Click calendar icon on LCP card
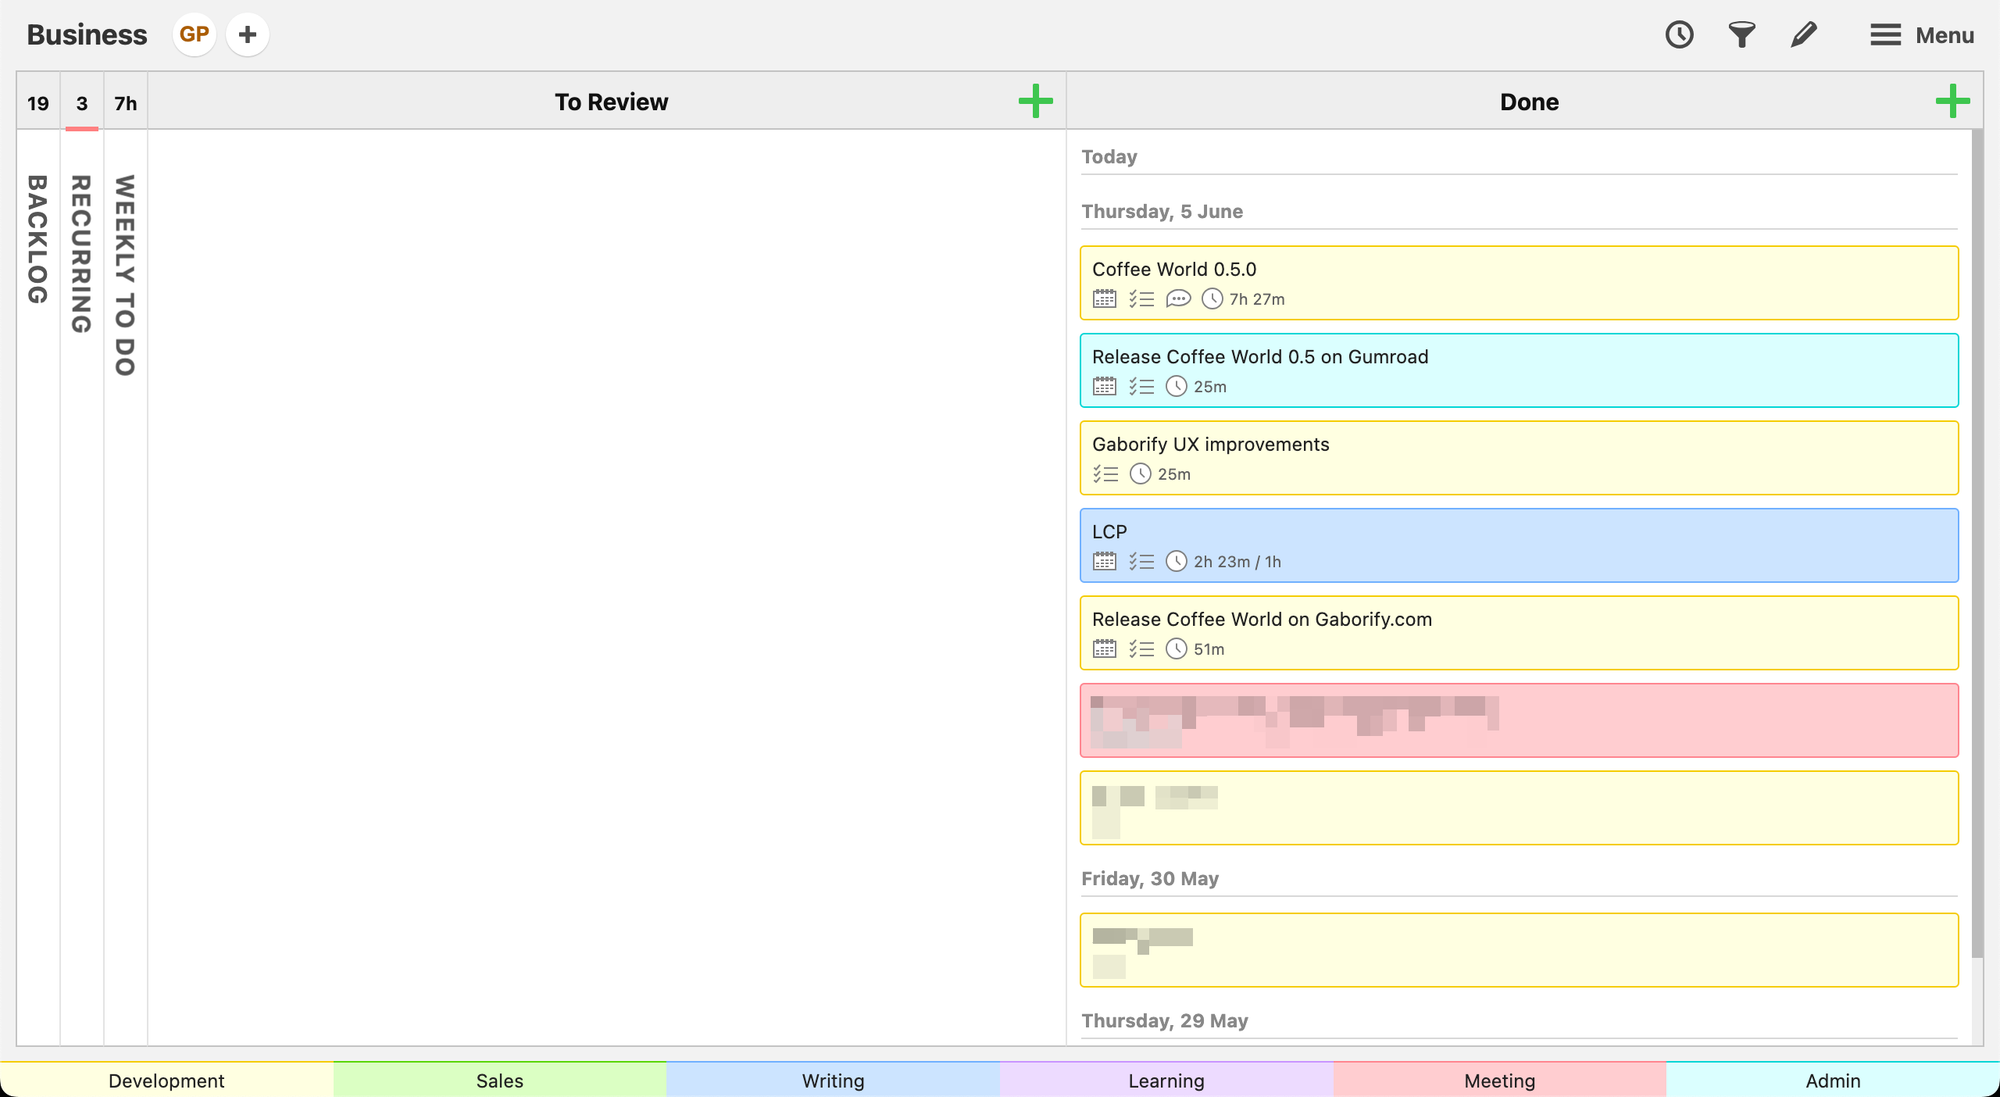2000x1097 pixels. [x=1104, y=562]
